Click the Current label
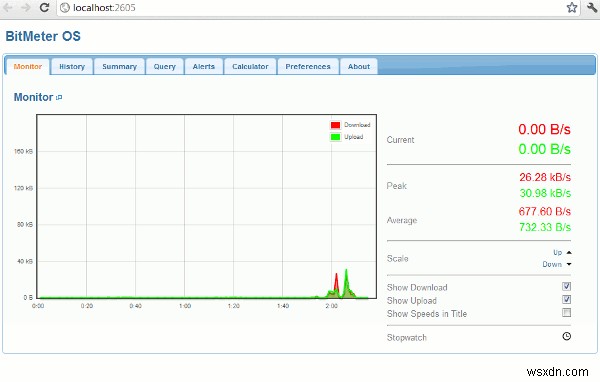Image resolution: width=600 pixels, height=382 pixels. coord(400,140)
